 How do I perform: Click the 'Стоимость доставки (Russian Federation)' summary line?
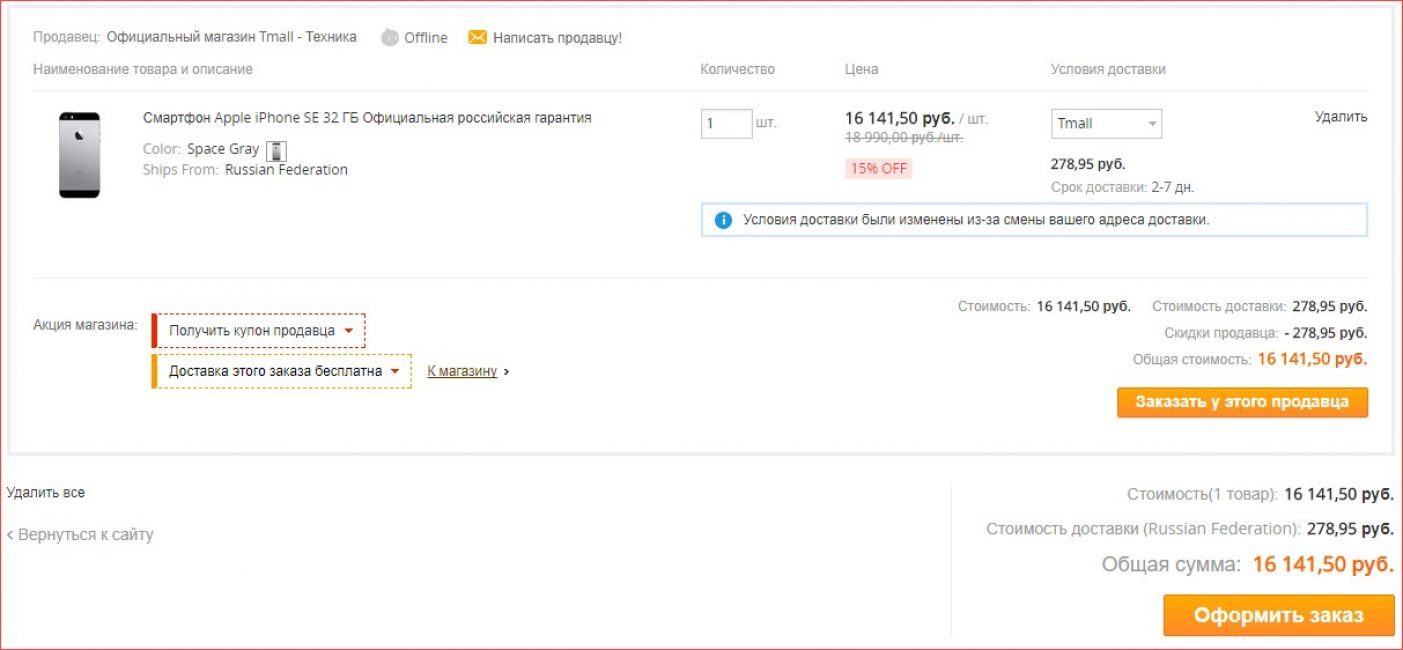(1190, 529)
